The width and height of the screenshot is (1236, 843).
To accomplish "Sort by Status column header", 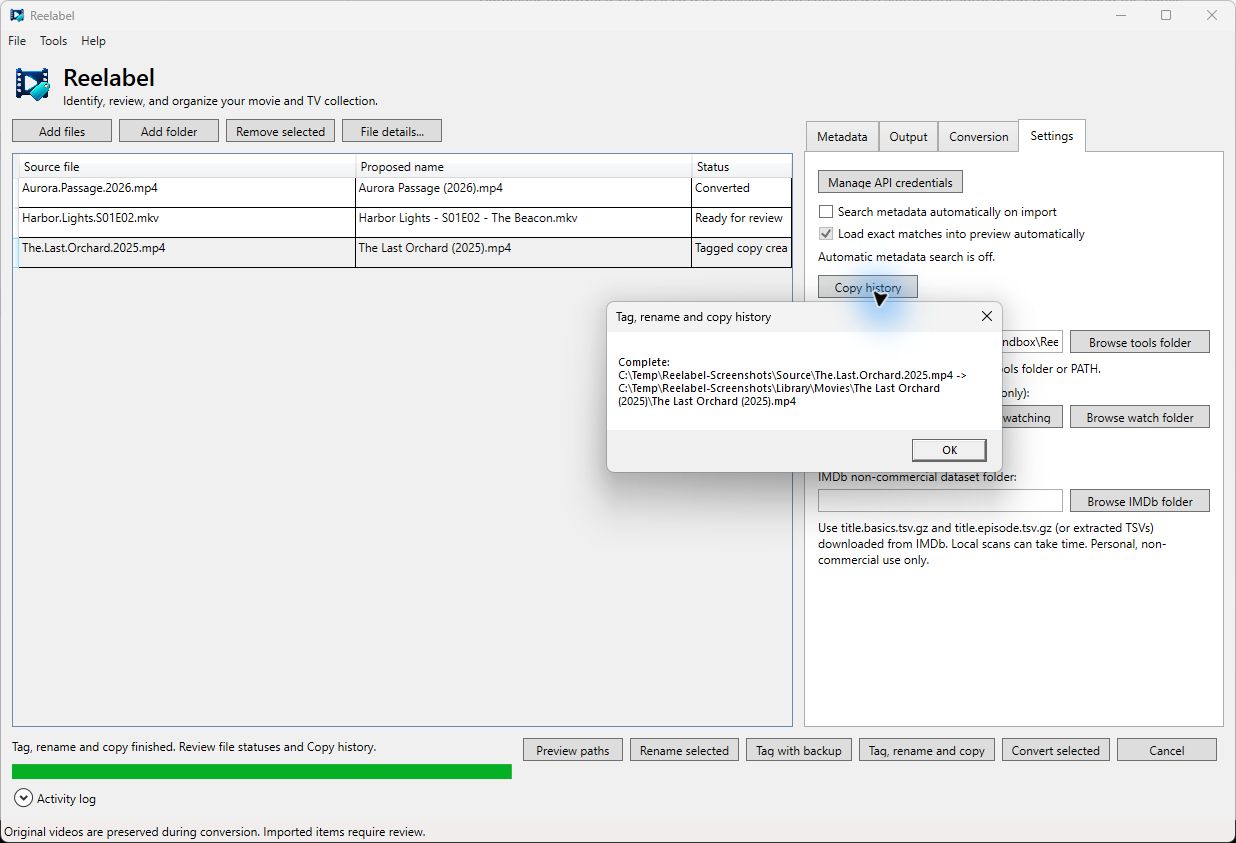I will (742, 167).
